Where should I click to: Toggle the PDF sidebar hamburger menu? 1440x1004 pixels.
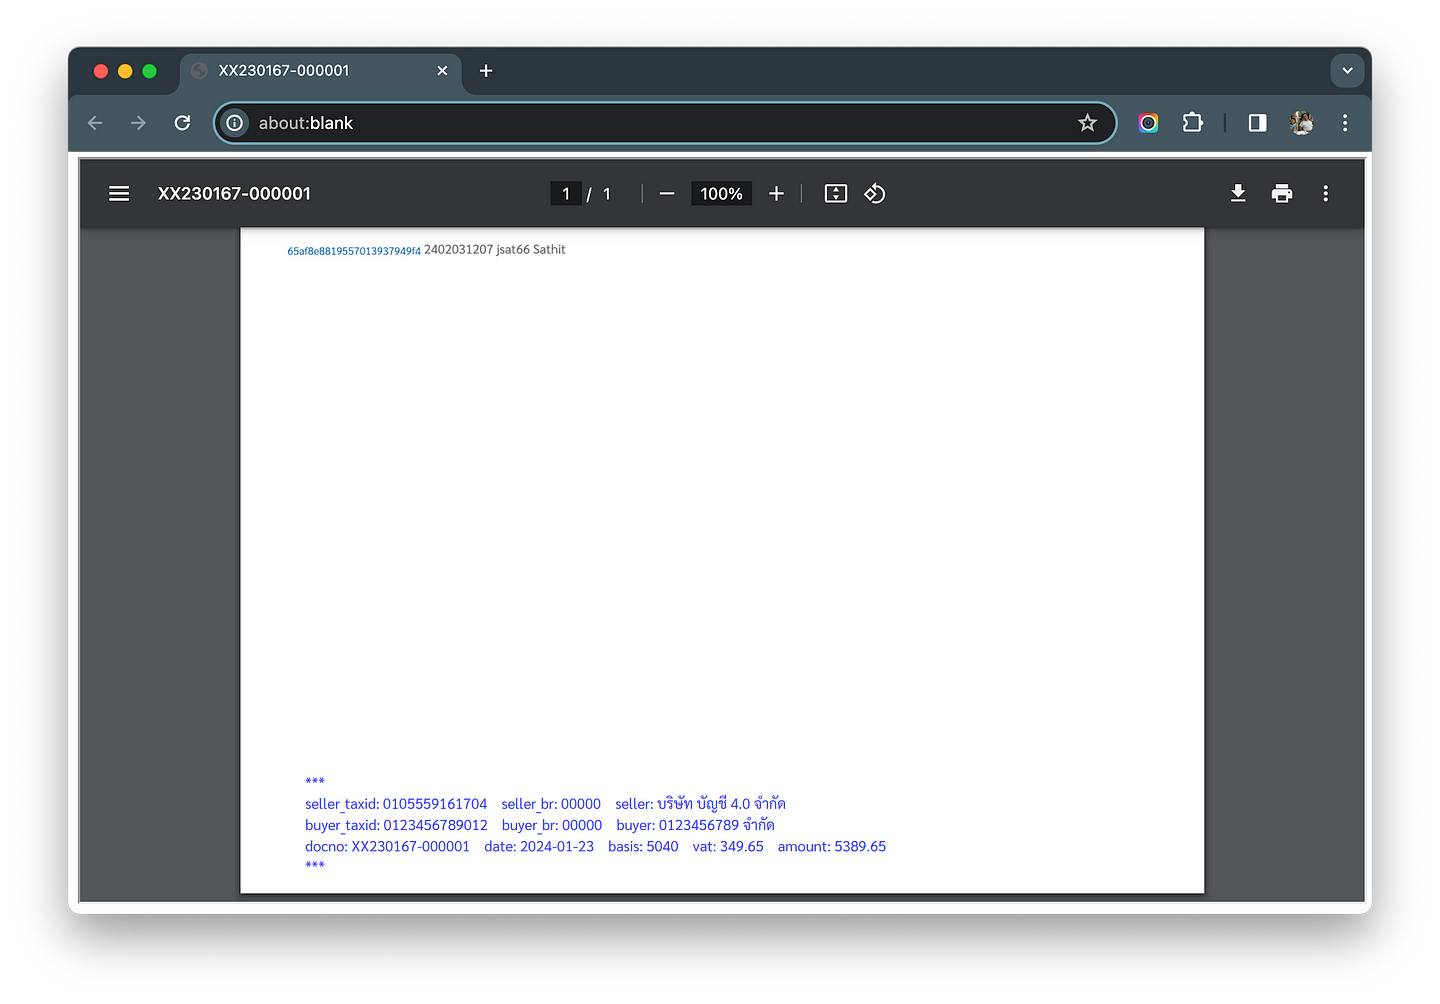tap(119, 194)
